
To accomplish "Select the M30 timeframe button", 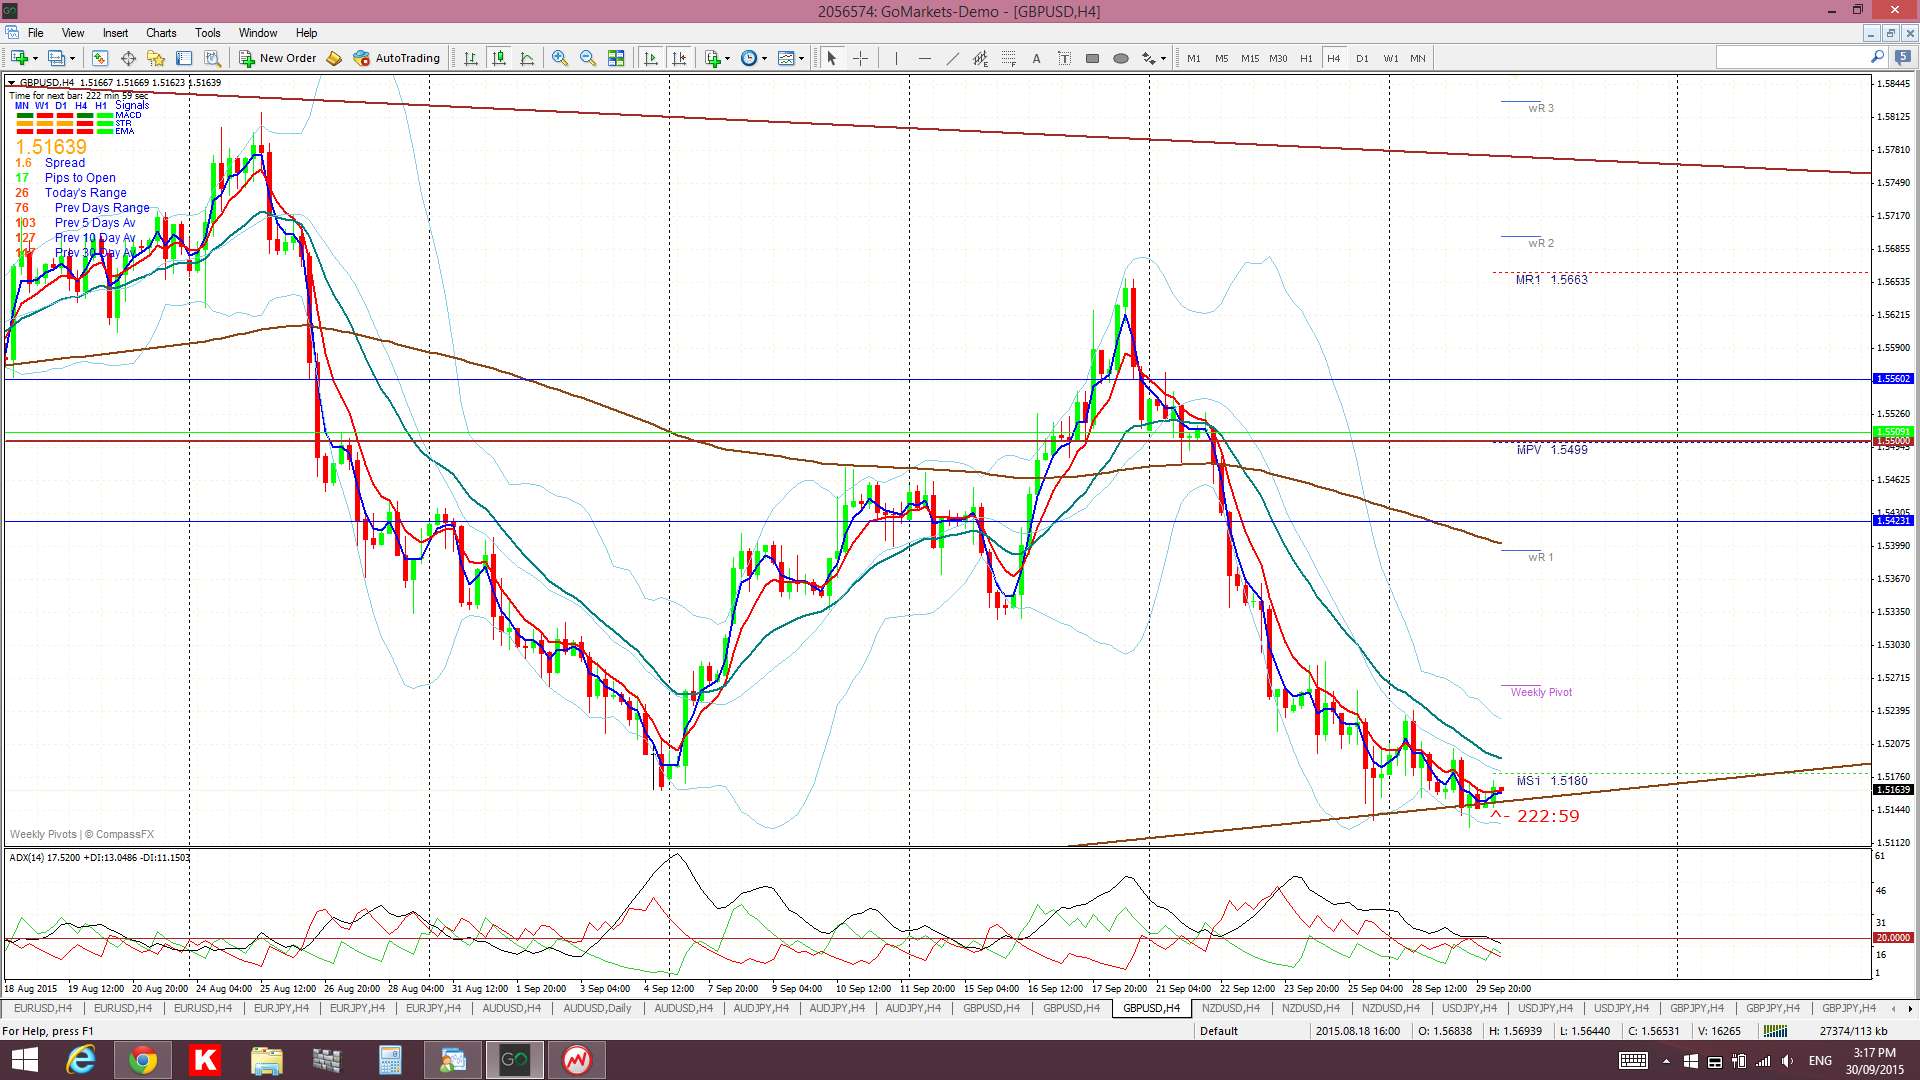I will (1278, 58).
